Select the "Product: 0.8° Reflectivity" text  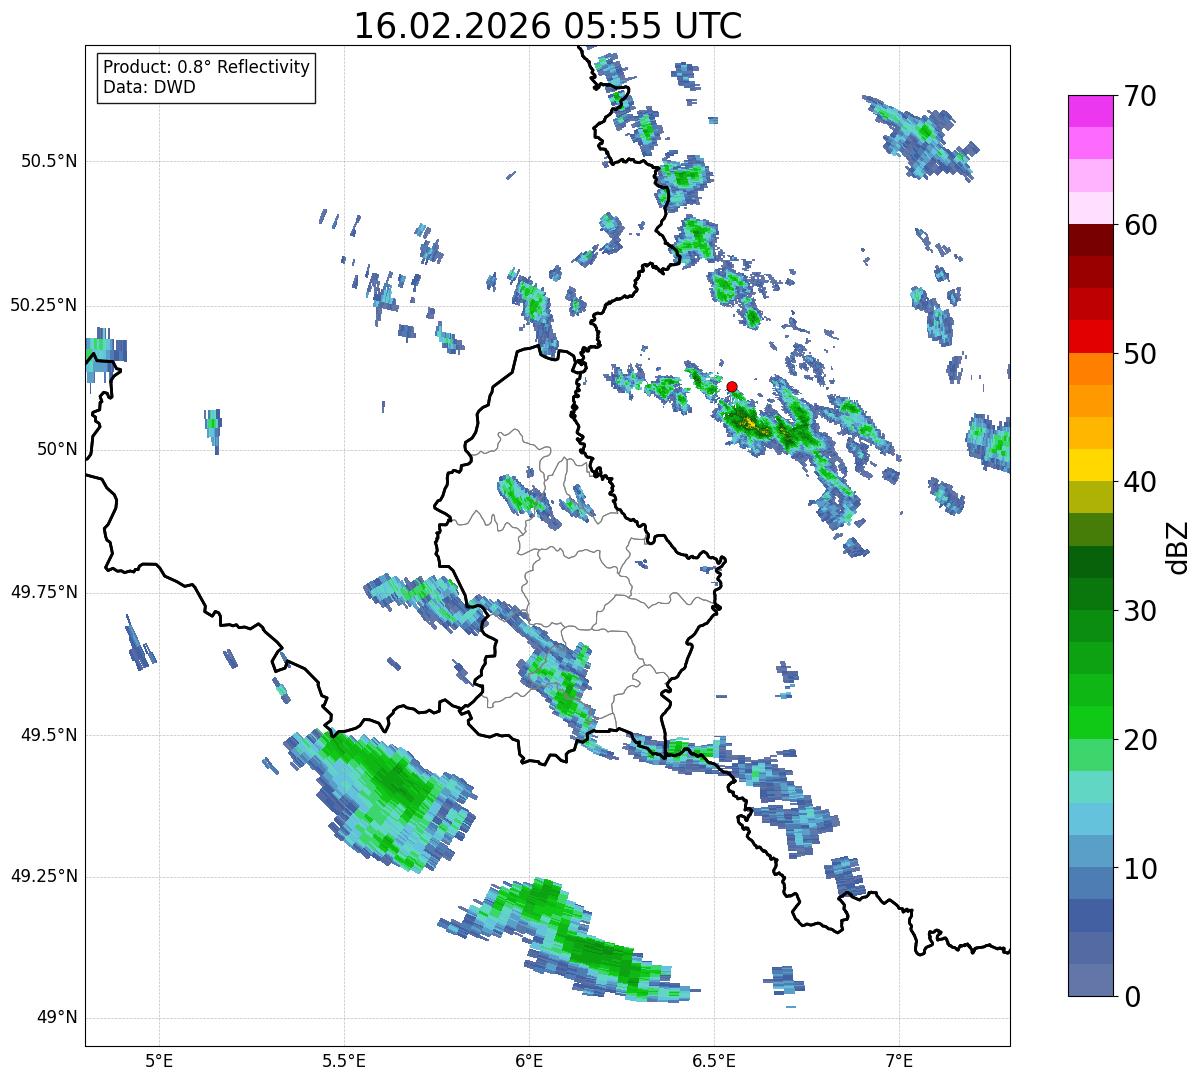point(207,67)
